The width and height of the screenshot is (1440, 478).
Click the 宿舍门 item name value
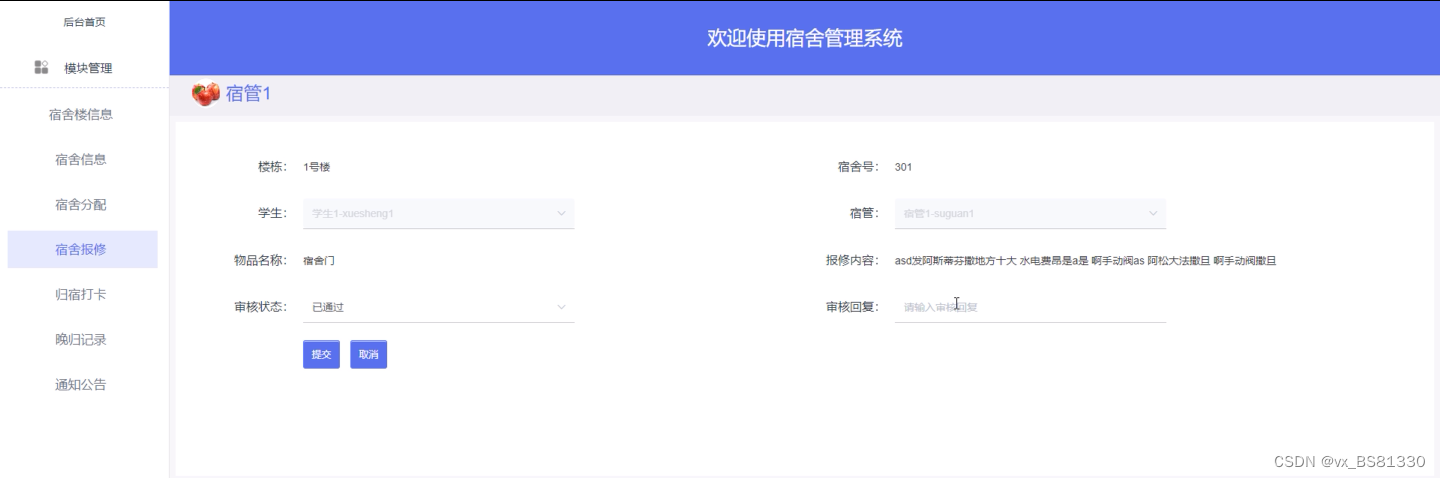(319, 261)
